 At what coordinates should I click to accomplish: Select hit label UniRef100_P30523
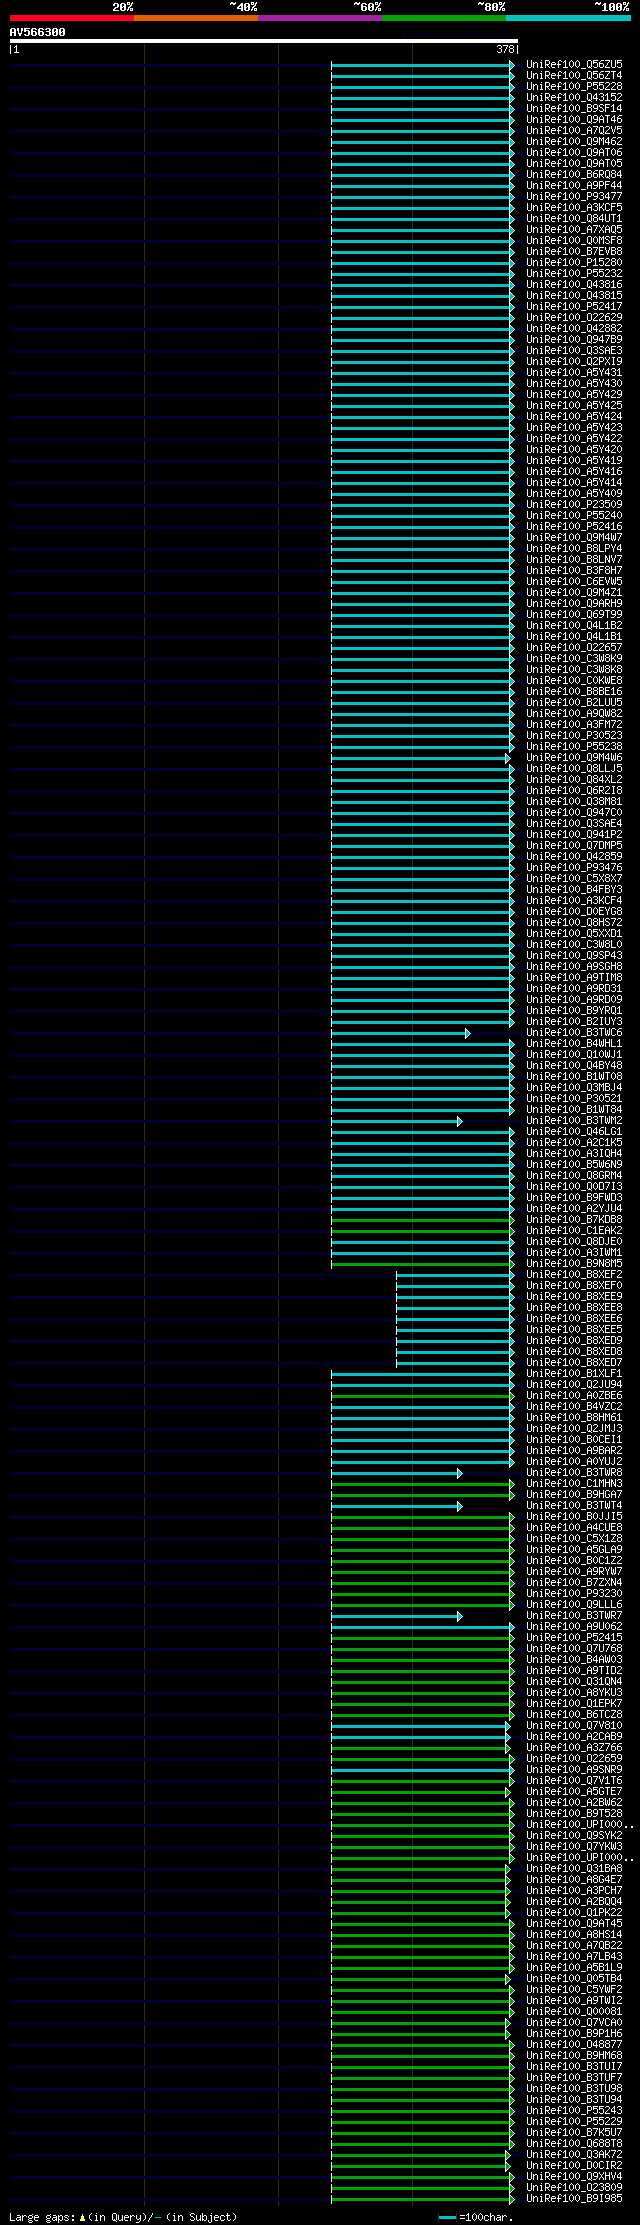tap(574, 735)
